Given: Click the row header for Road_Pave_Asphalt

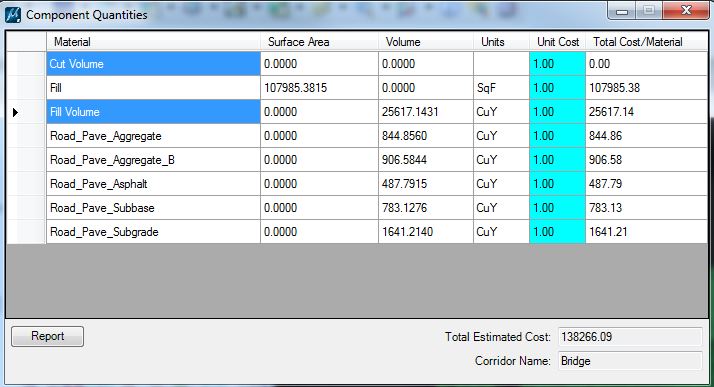Looking at the screenshot, I should [26, 184].
